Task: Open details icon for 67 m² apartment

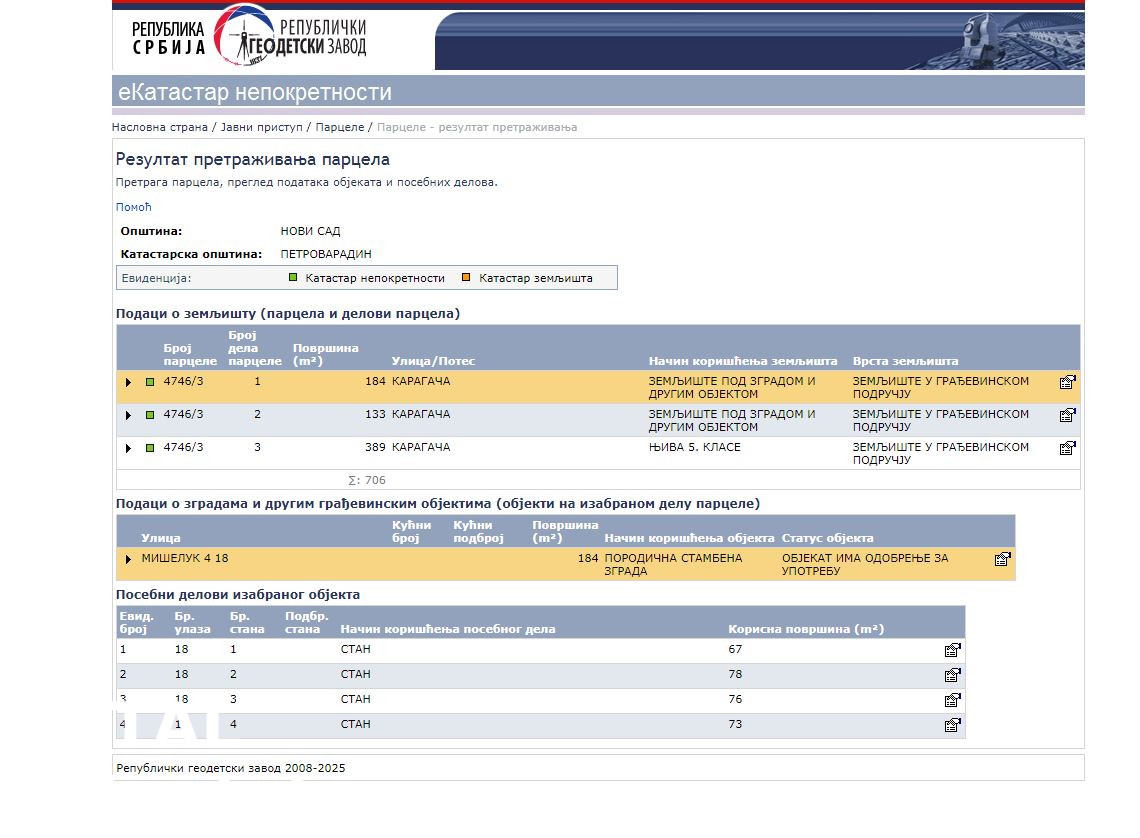Action: (952, 650)
